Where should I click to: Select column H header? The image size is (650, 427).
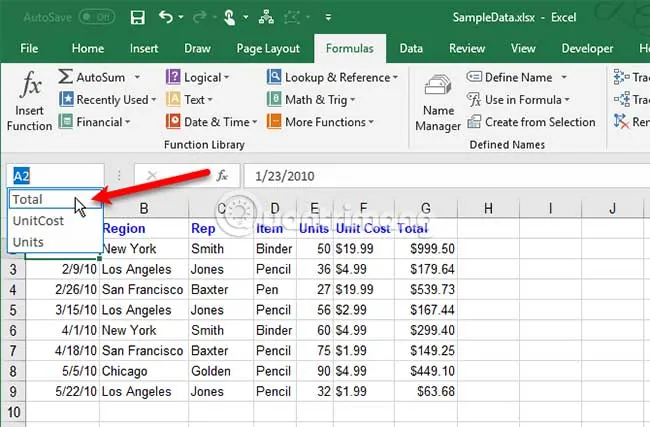click(488, 208)
